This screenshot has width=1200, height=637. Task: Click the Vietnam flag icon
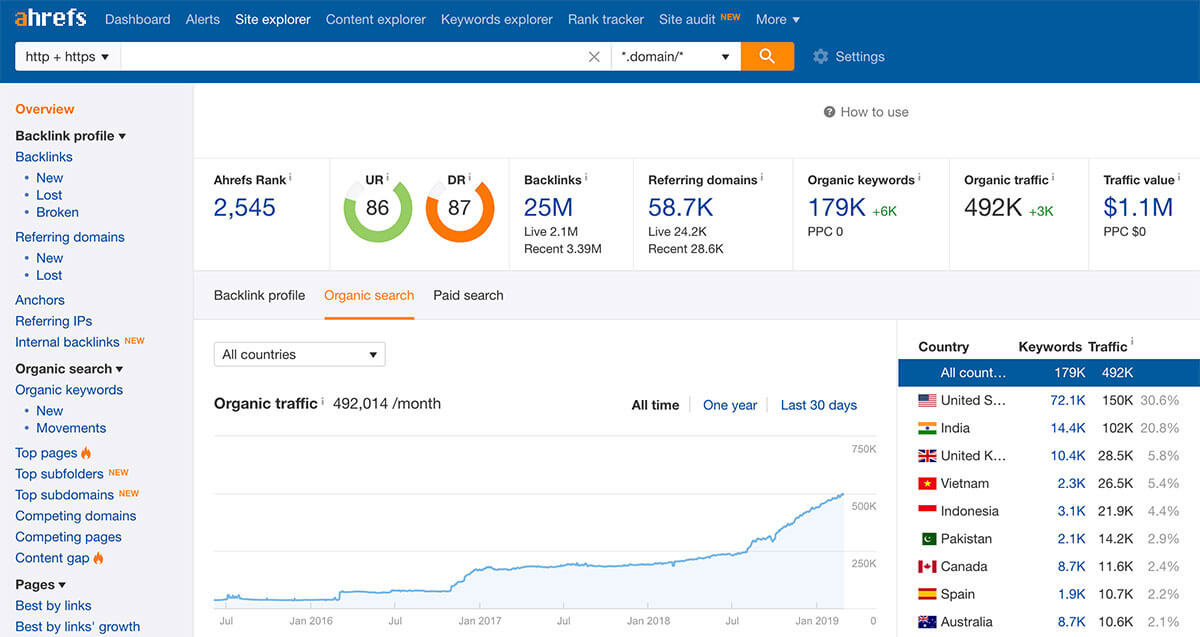click(x=925, y=483)
